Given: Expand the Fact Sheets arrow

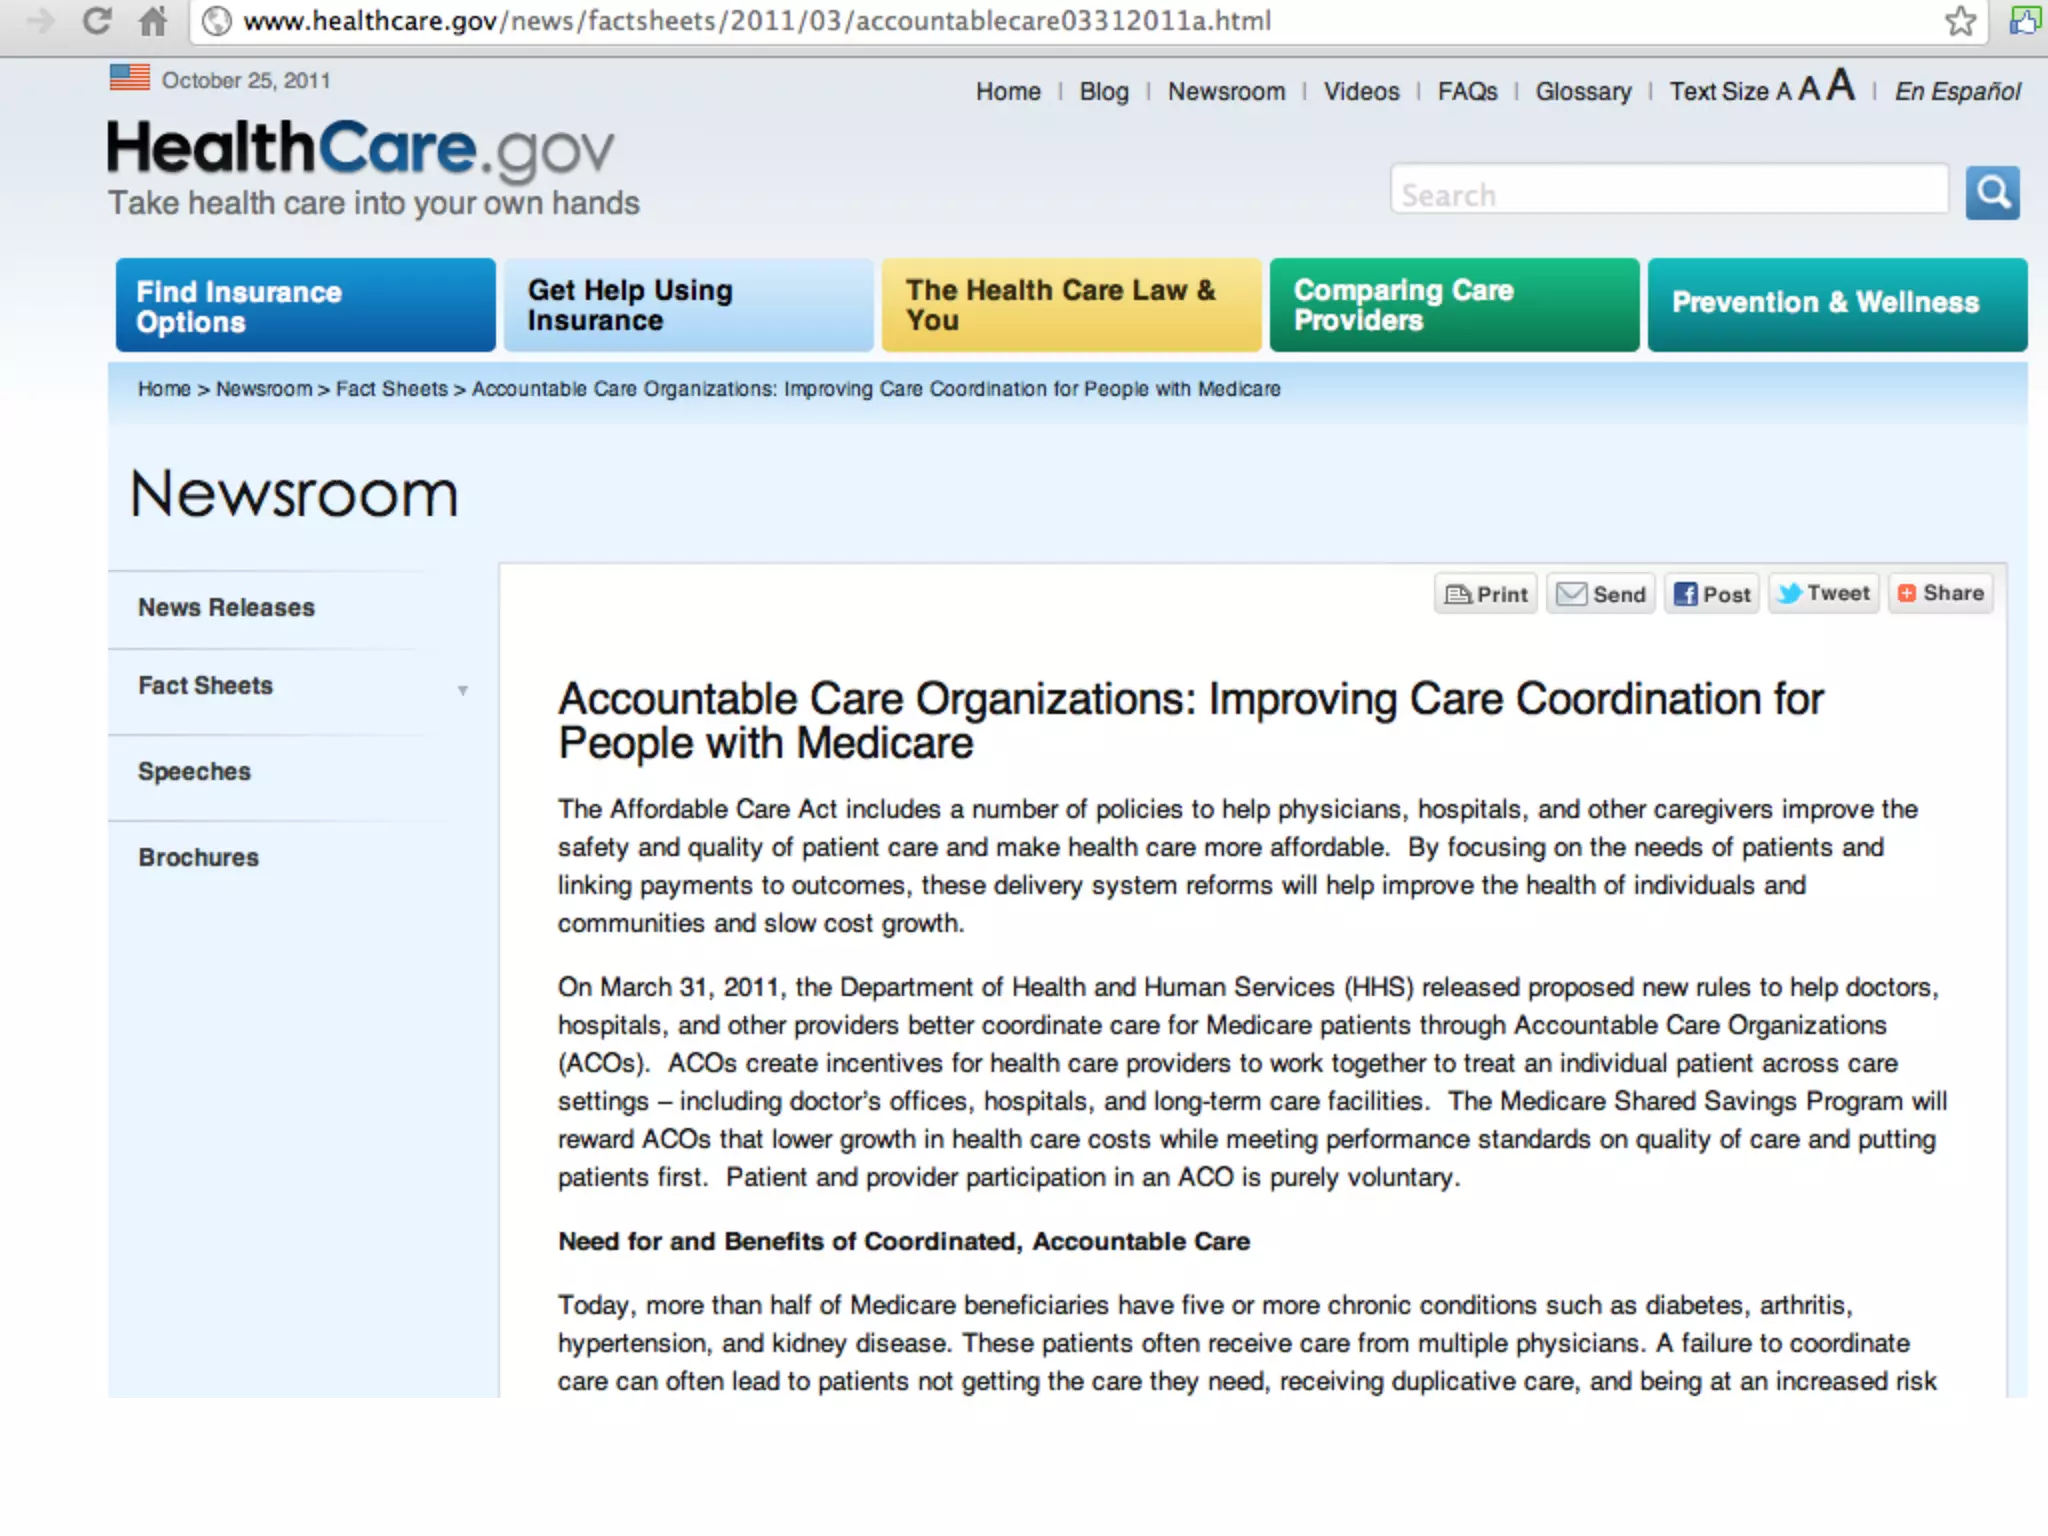Looking at the screenshot, I should tap(463, 690).
